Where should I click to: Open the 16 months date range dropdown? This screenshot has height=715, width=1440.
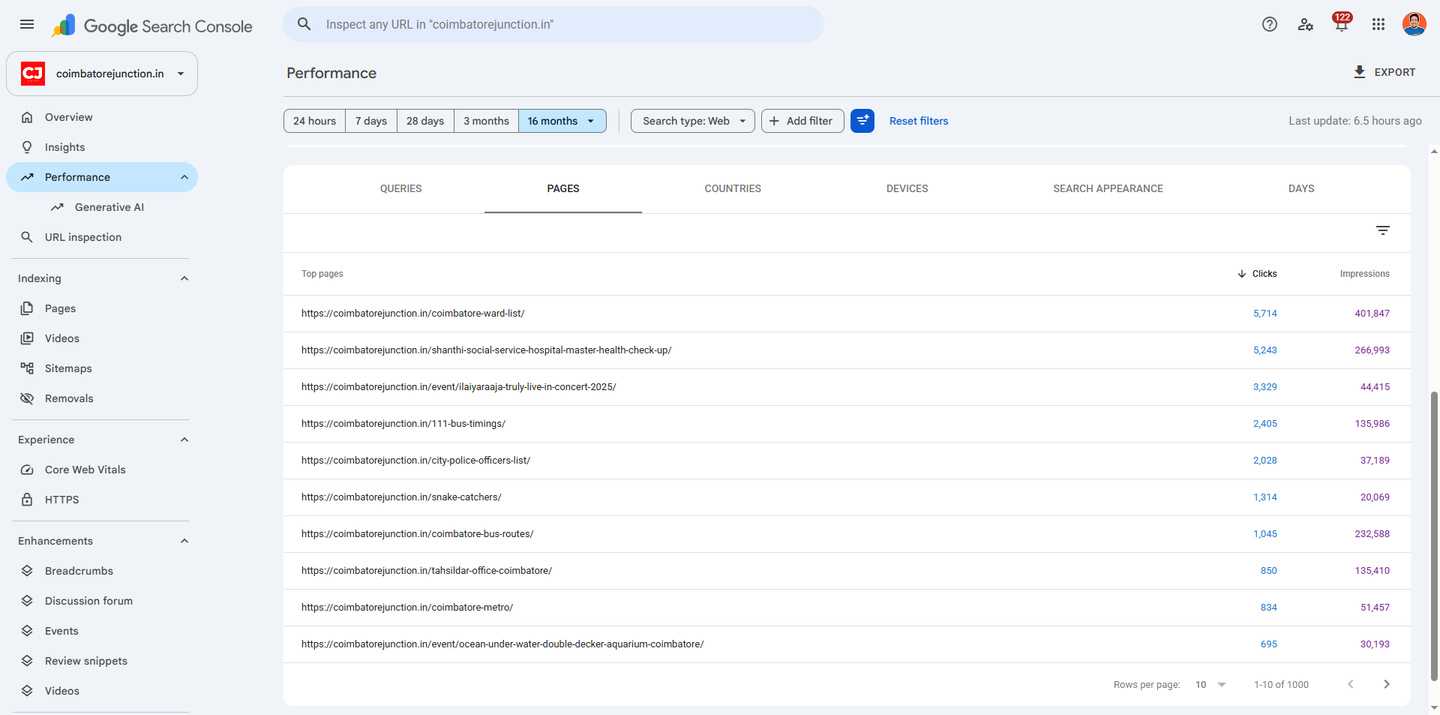click(x=562, y=121)
